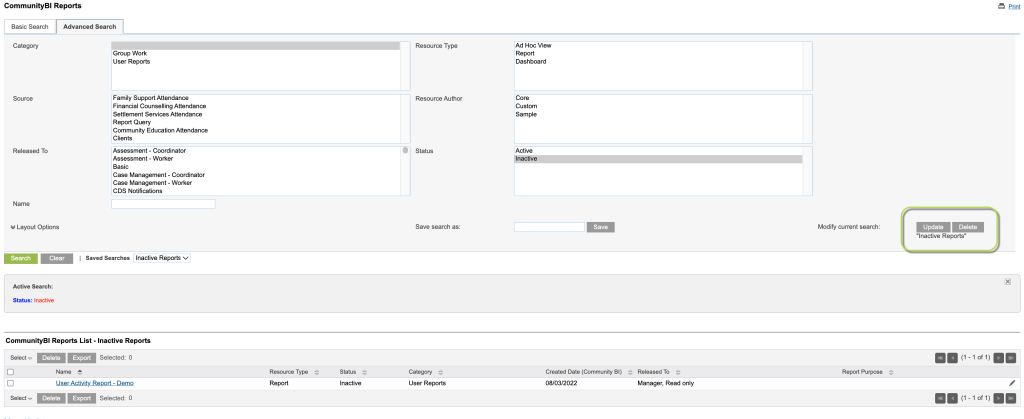Click Delete under Modify current search

(967, 227)
